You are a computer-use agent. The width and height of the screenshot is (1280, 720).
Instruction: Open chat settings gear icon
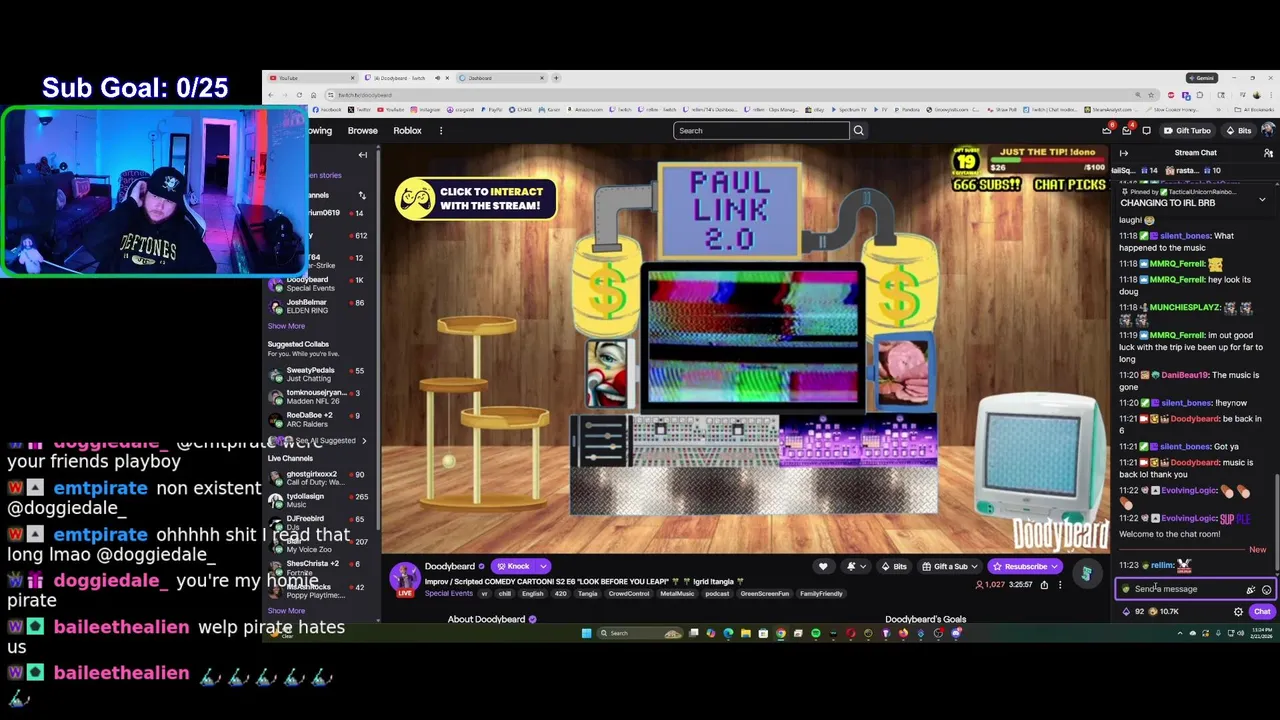1238,612
